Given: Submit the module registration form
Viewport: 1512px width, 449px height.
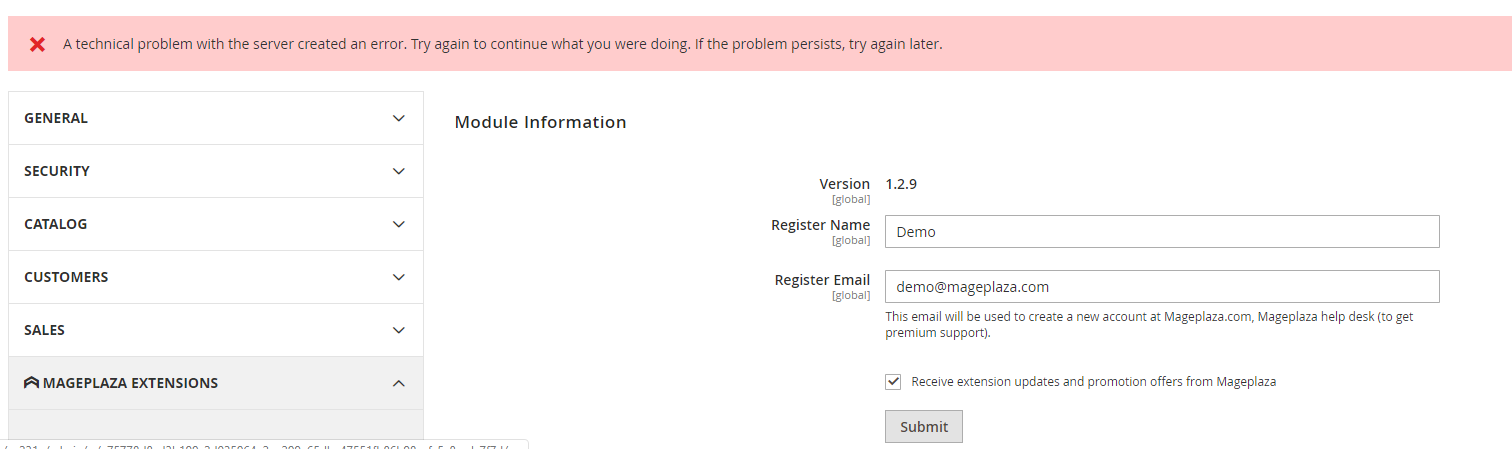Looking at the screenshot, I should (924, 427).
